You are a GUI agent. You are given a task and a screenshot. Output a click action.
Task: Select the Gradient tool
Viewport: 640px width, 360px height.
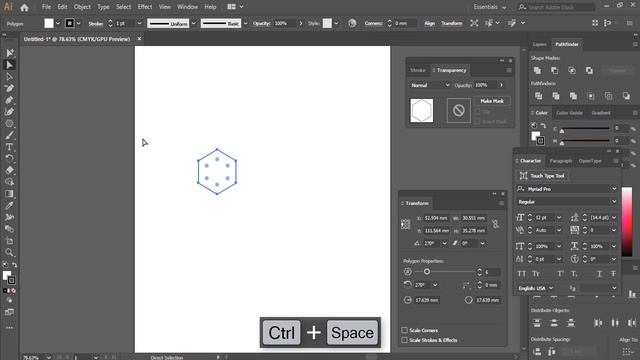(x=9, y=194)
